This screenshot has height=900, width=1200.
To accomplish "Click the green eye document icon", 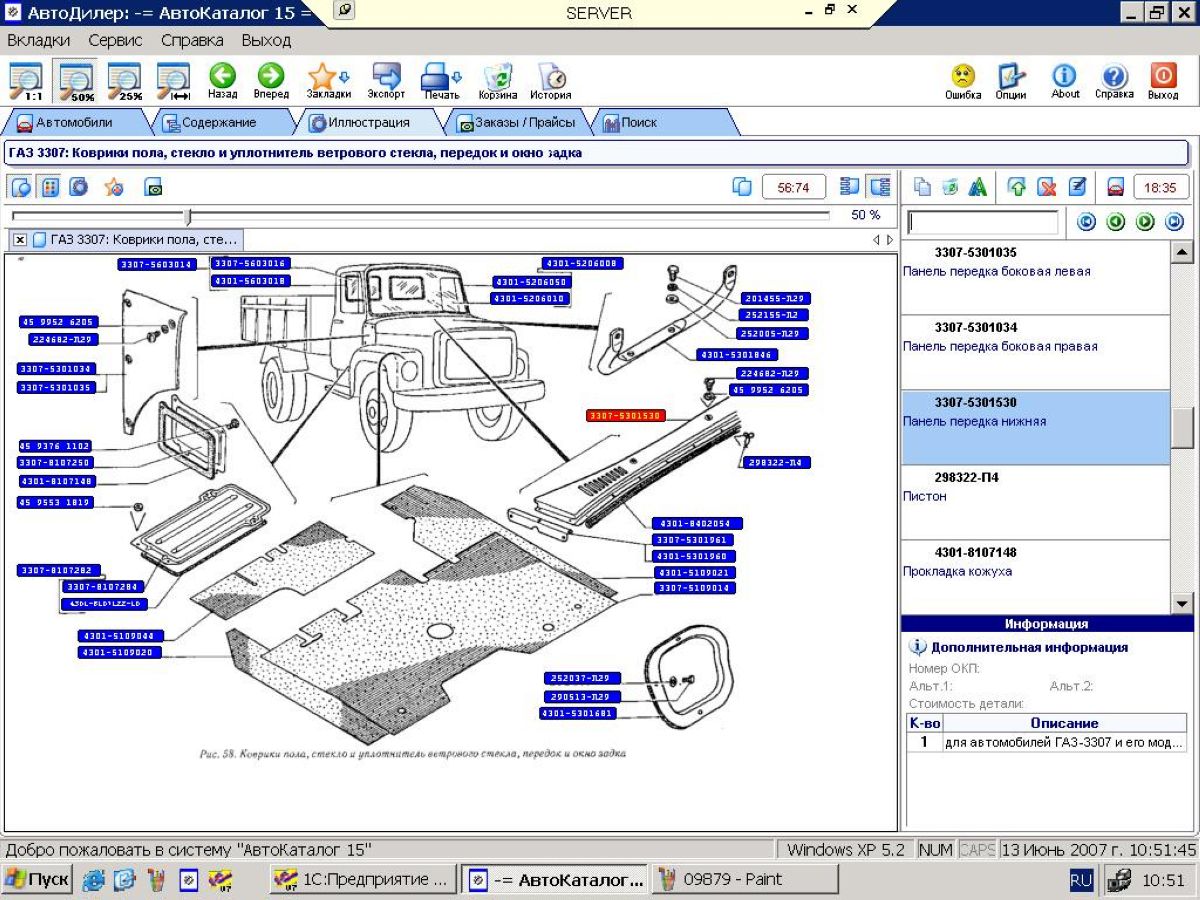I will coord(154,187).
